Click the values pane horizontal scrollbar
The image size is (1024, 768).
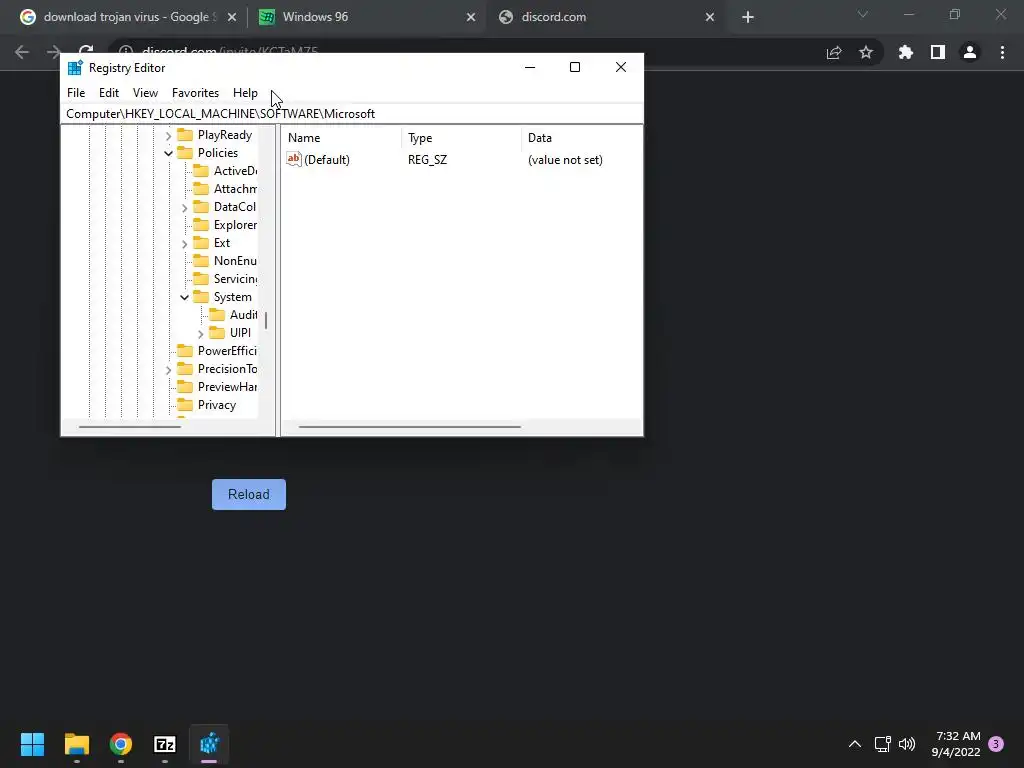(409, 427)
